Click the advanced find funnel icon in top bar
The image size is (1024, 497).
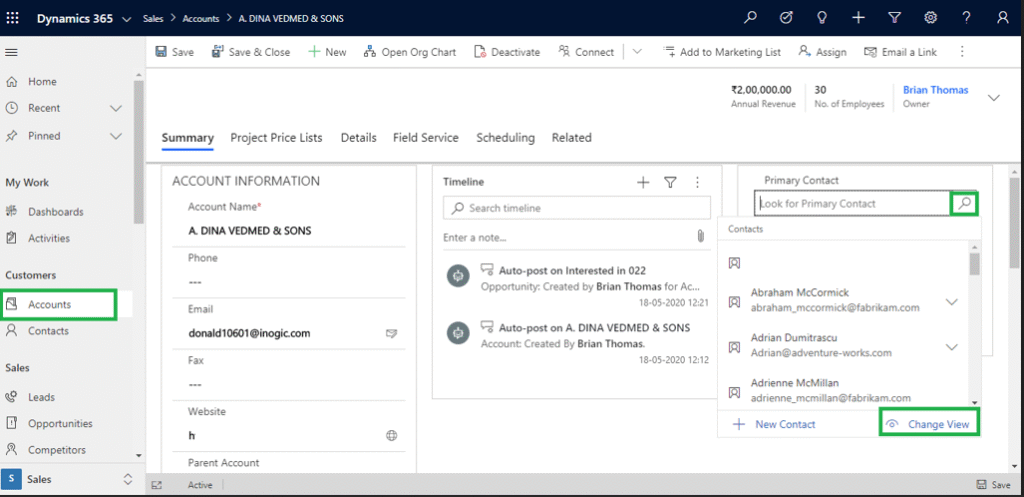pyautogui.click(x=894, y=18)
